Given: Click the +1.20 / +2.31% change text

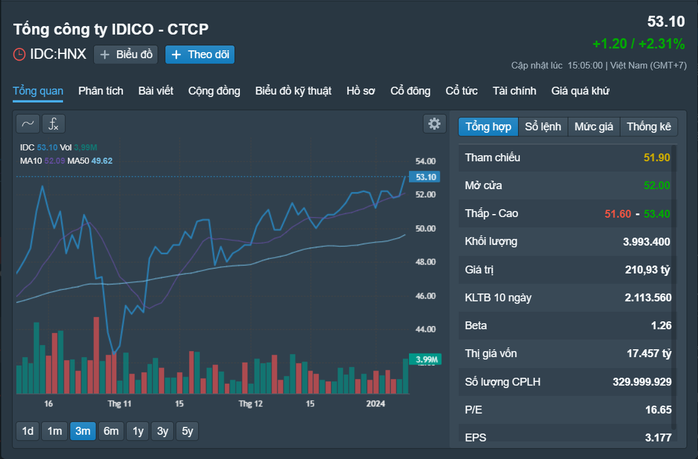Looking at the screenshot, I should click(x=639, y=44).
